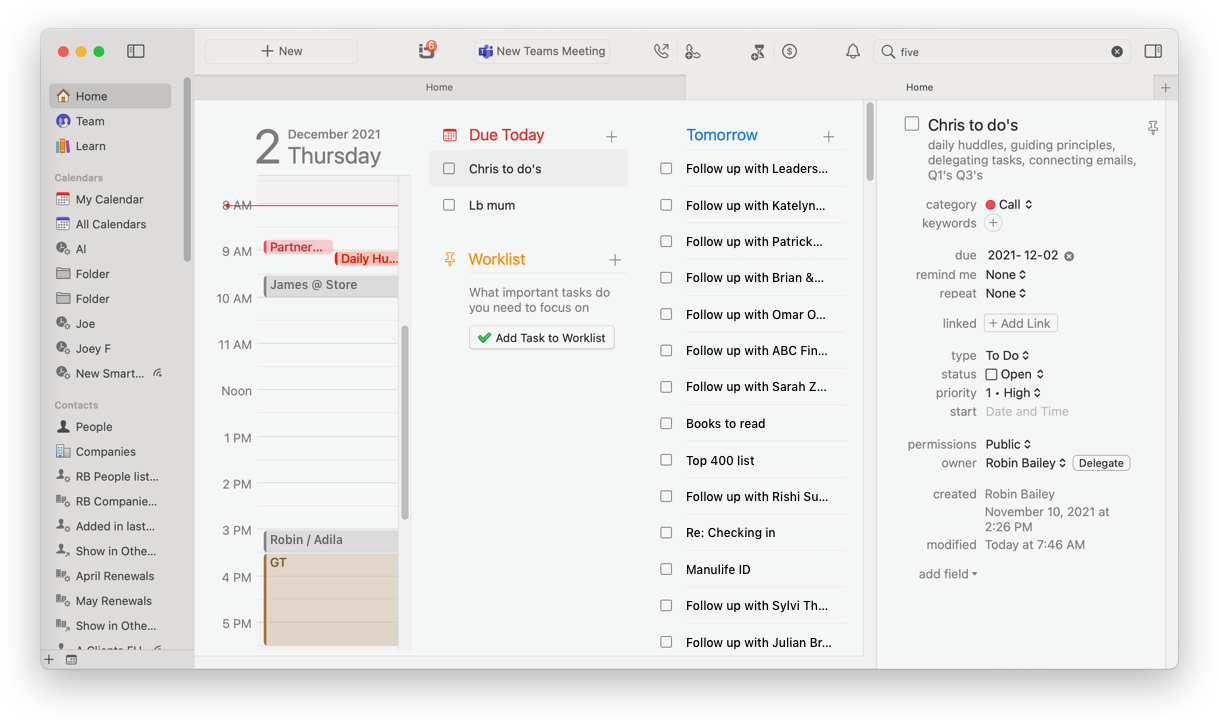Click the icon right of the phone icon
Screen dimensions: 1219x722
[693, 51]
